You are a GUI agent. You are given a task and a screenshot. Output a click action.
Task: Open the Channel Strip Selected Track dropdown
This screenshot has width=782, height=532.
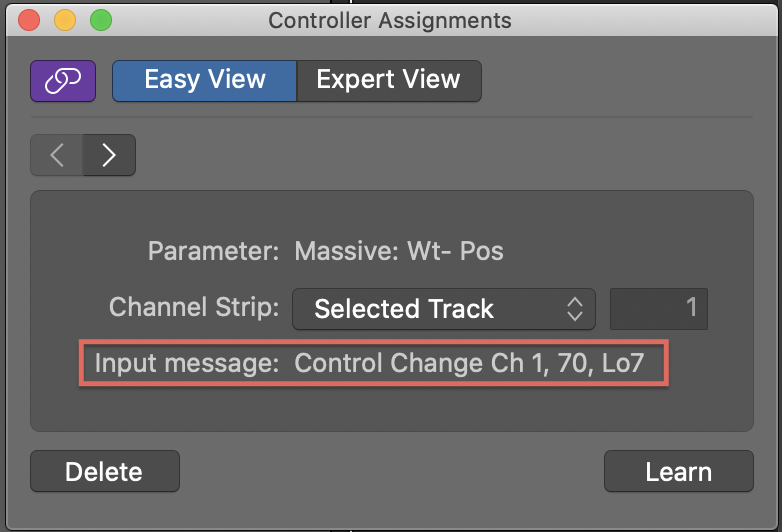coord(444,309)
